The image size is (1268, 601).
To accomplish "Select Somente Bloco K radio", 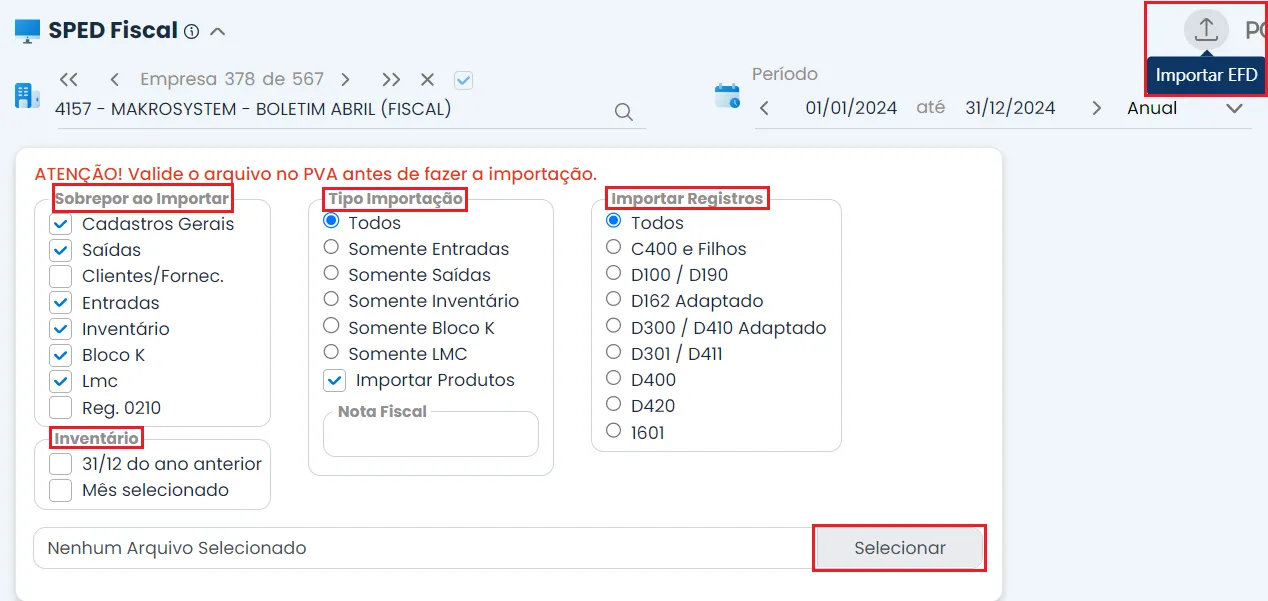I will pos(332,326).
